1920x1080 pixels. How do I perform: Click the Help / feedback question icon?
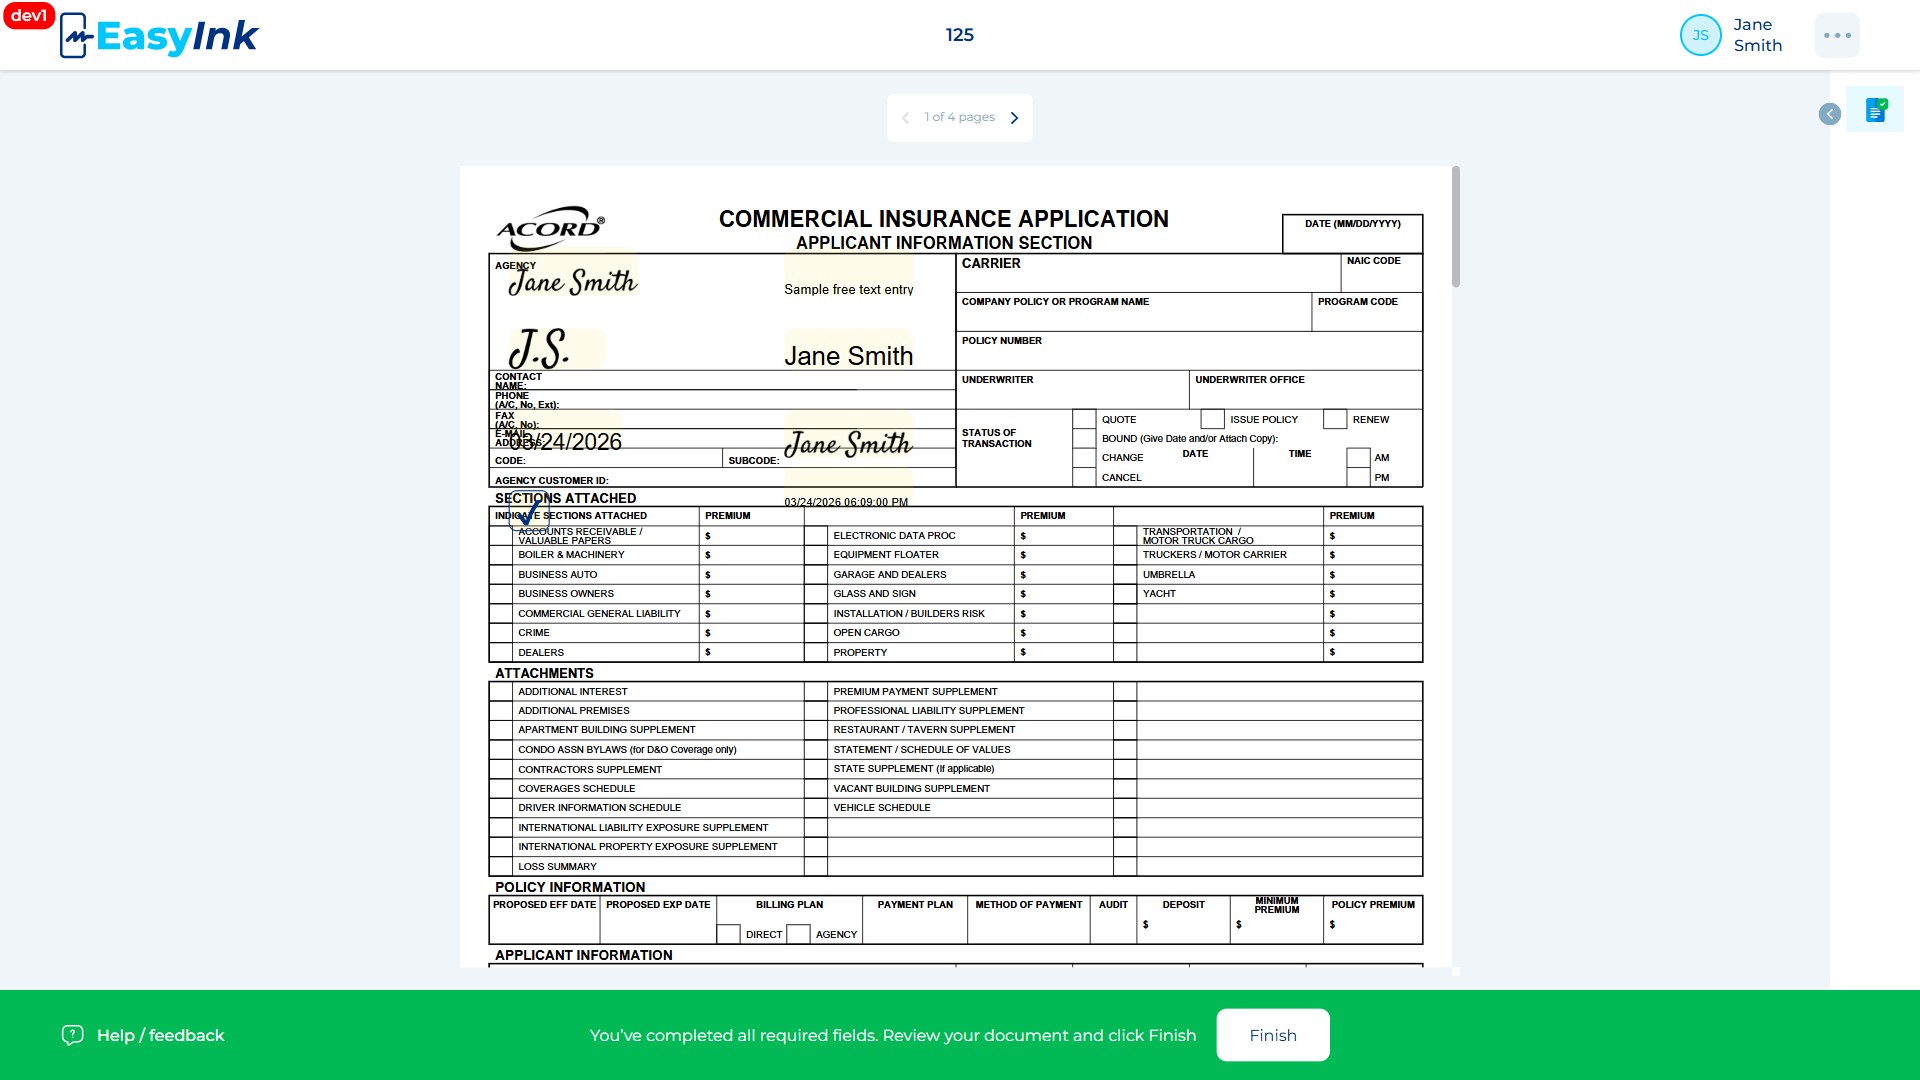(72, 1035)
